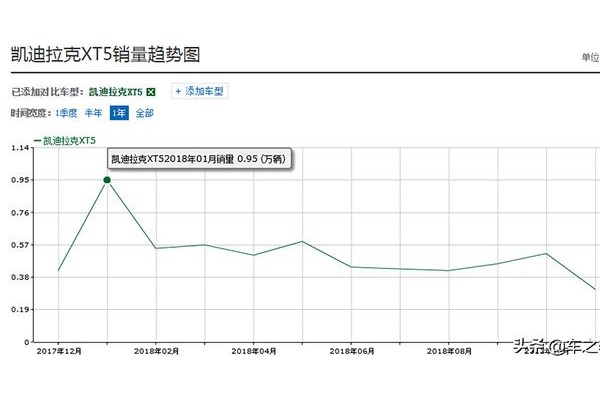Click the 2018年02月 axis label
600x400 pixels.
(x=156, y=351)
